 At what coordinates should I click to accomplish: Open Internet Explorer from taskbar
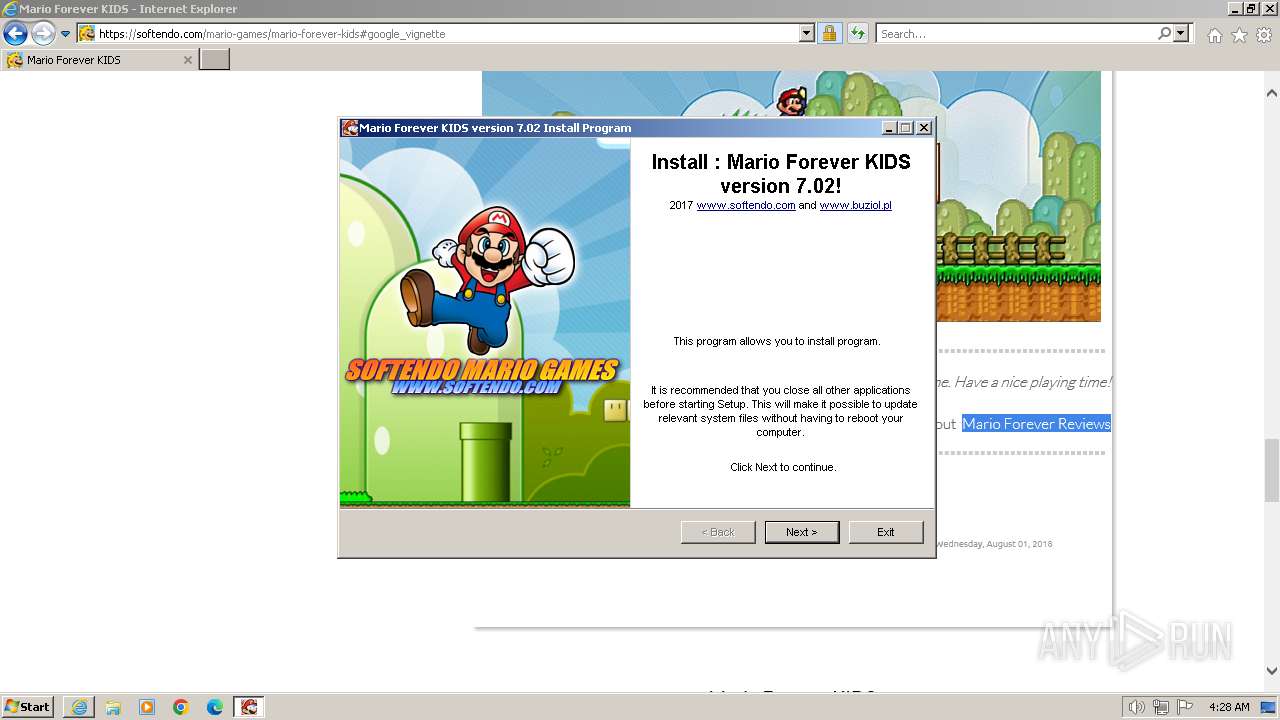coord(79,707)
